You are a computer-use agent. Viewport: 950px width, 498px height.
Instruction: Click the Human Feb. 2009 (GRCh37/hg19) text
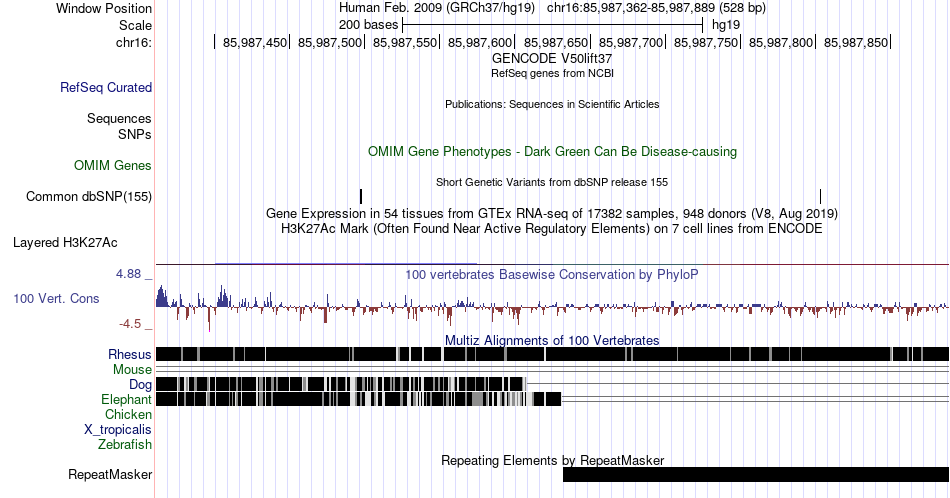tap(437, 8)
